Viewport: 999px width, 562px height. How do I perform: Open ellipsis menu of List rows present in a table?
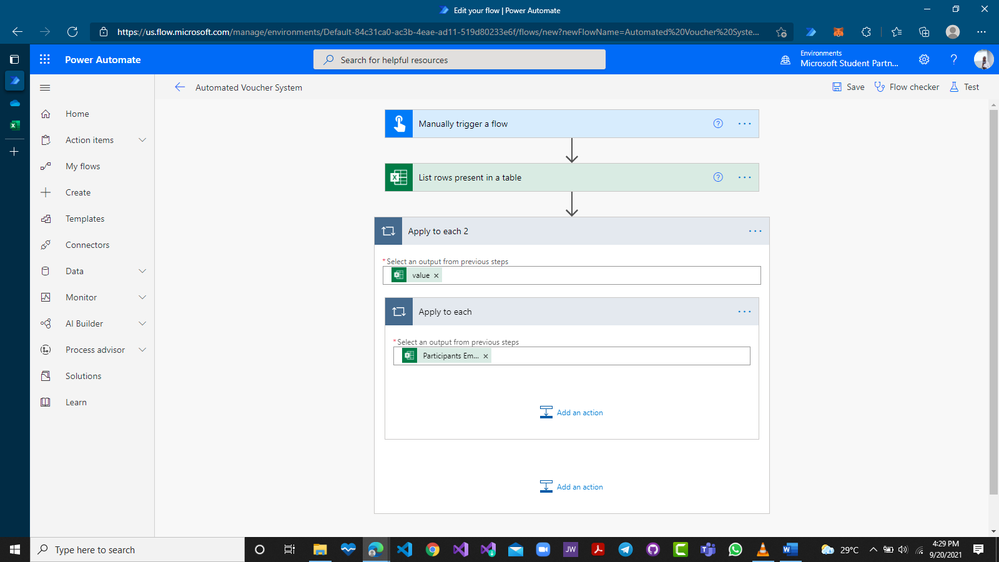click(744, 177)
